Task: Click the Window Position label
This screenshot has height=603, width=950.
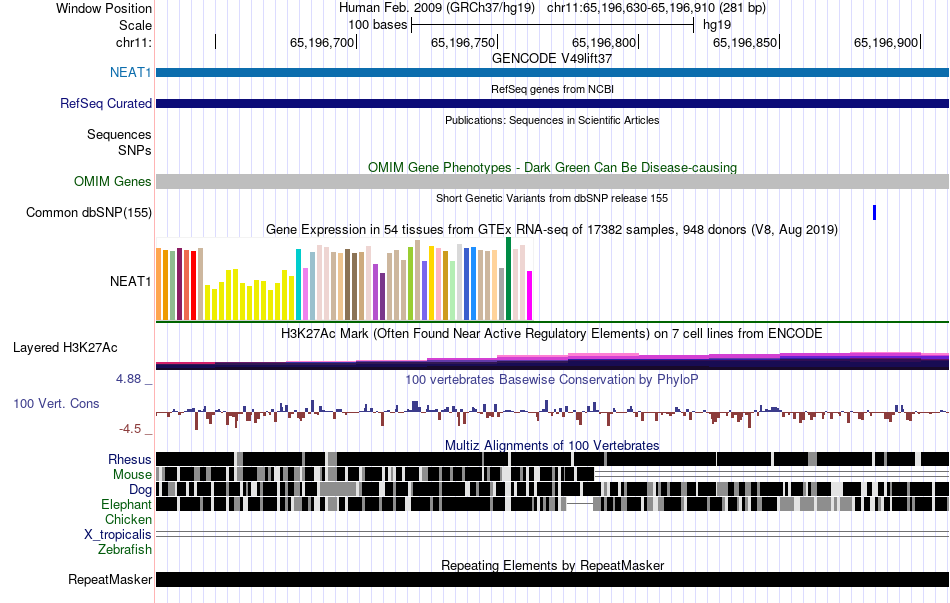Action: [x=104, y=8]
